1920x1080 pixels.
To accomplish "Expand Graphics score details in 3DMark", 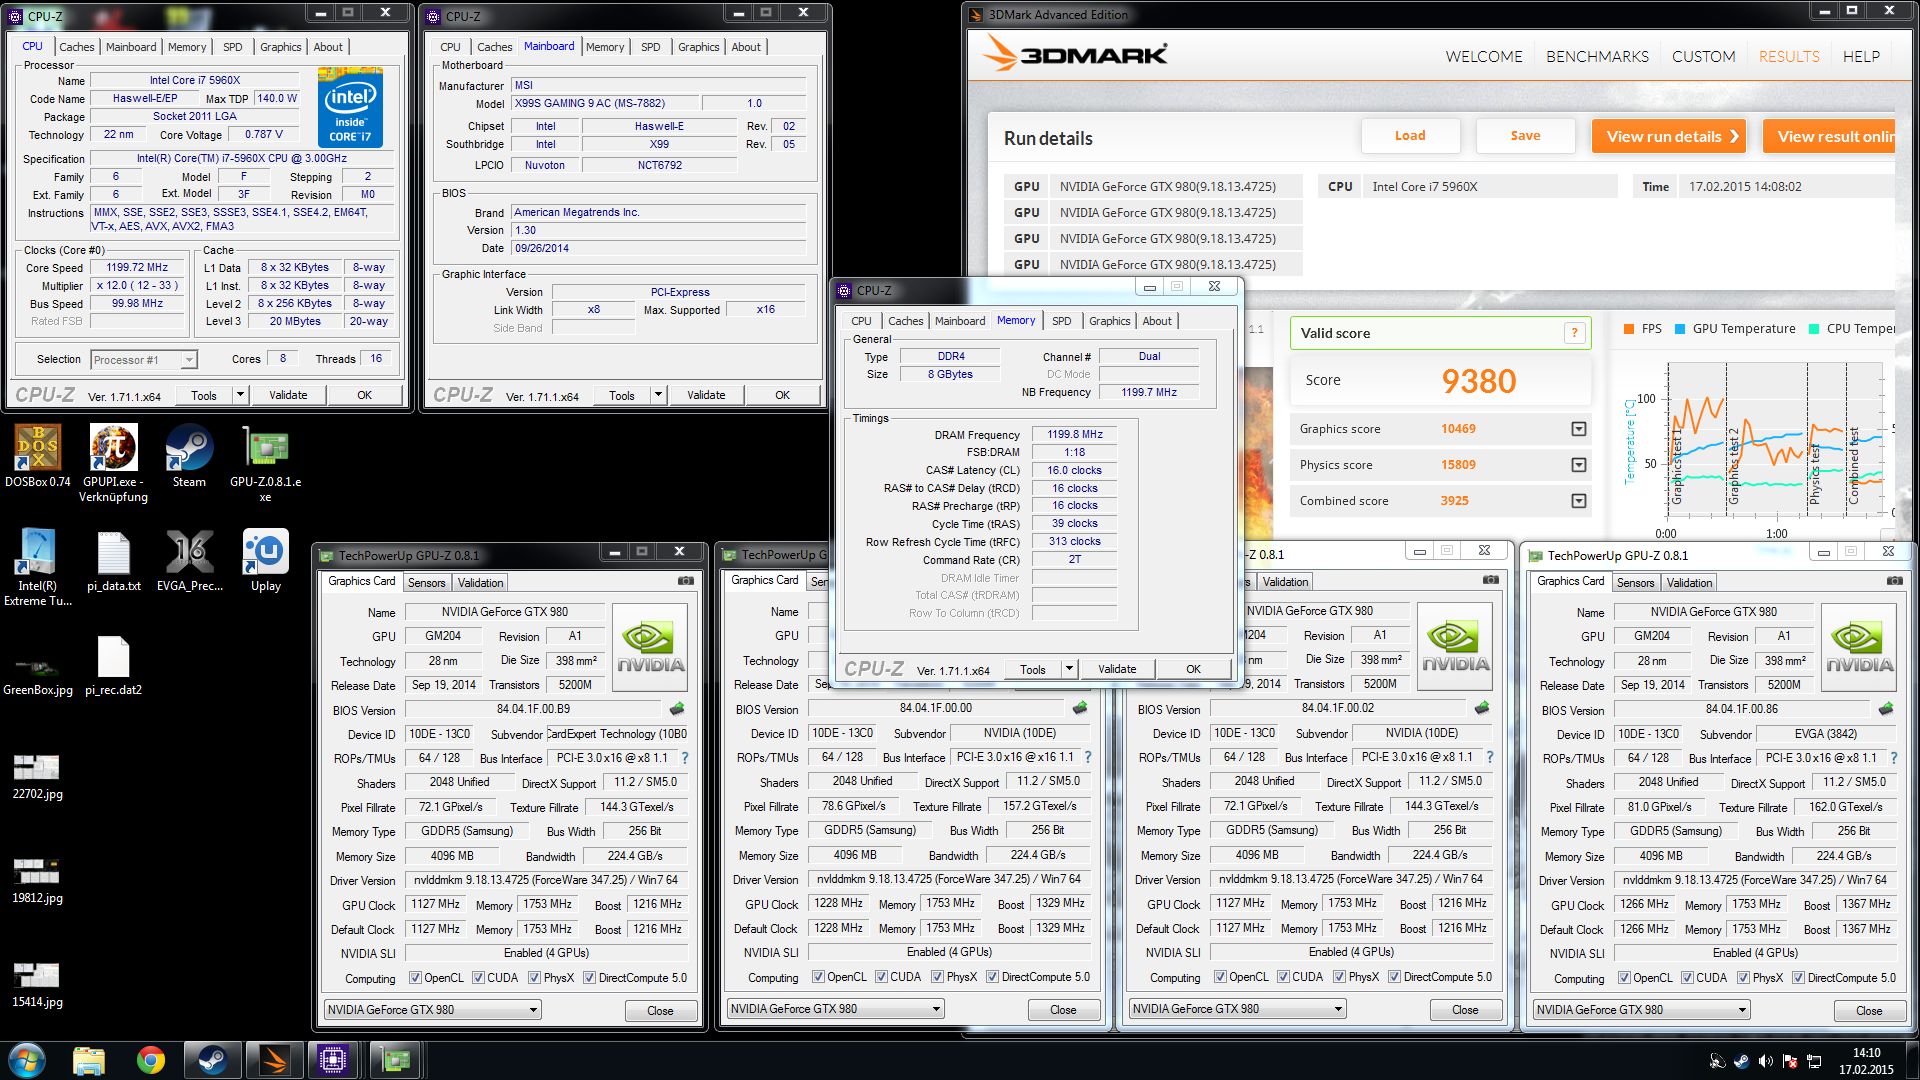I will click(1579, 429).
